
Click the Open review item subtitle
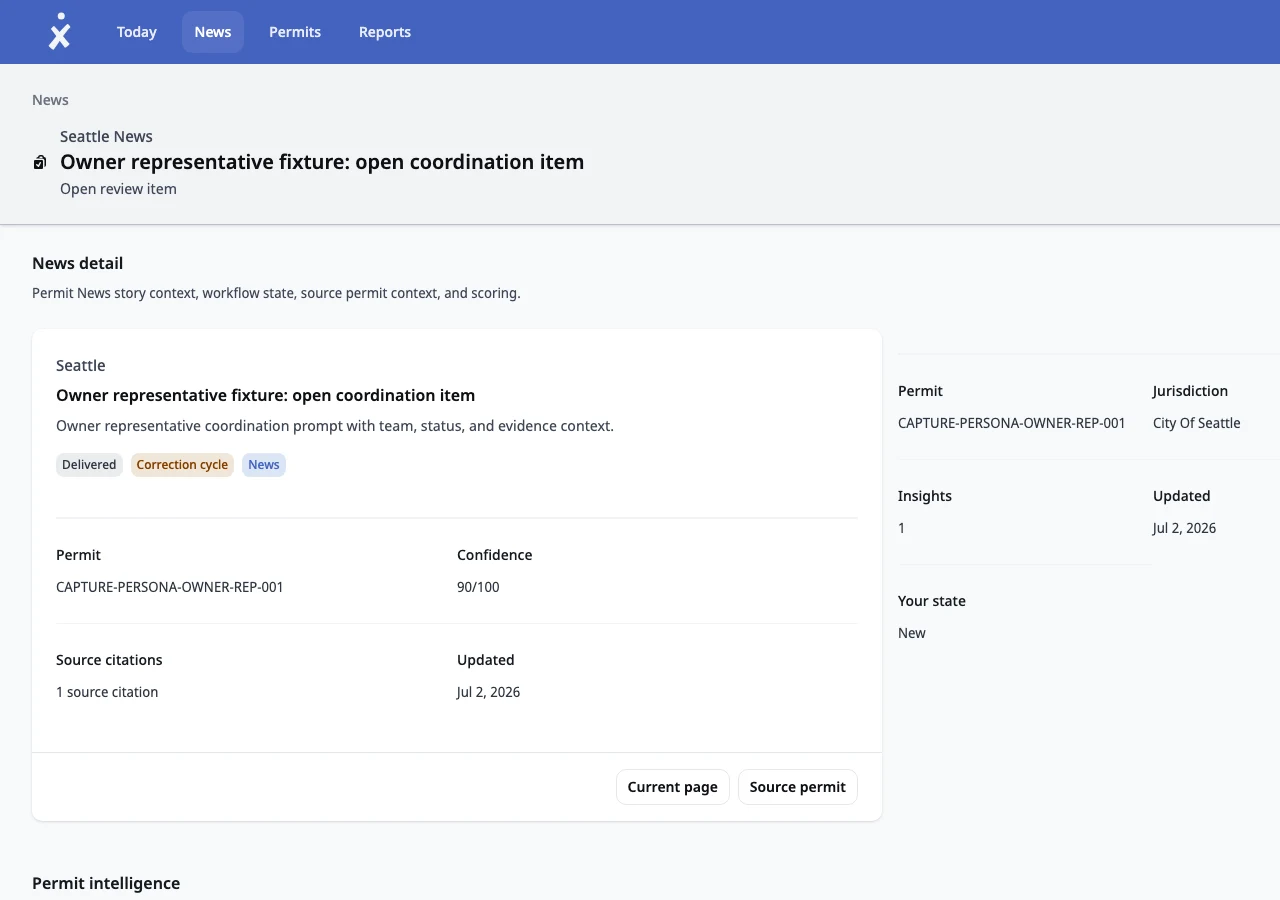118,189
